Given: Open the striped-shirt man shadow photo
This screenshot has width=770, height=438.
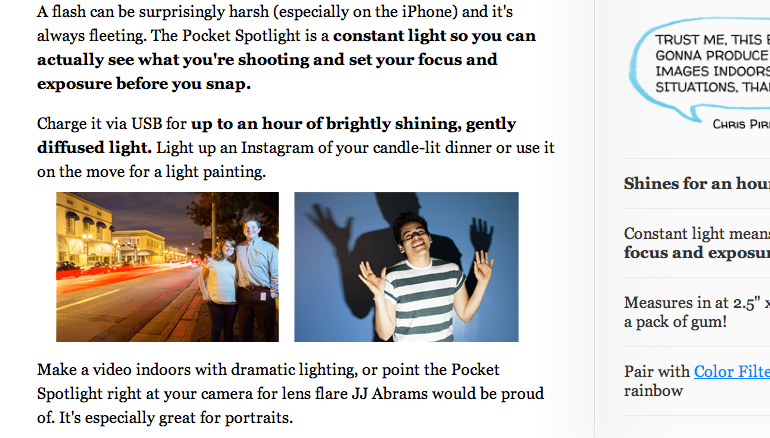Looking at the screenshot, I should click(406, 267).
